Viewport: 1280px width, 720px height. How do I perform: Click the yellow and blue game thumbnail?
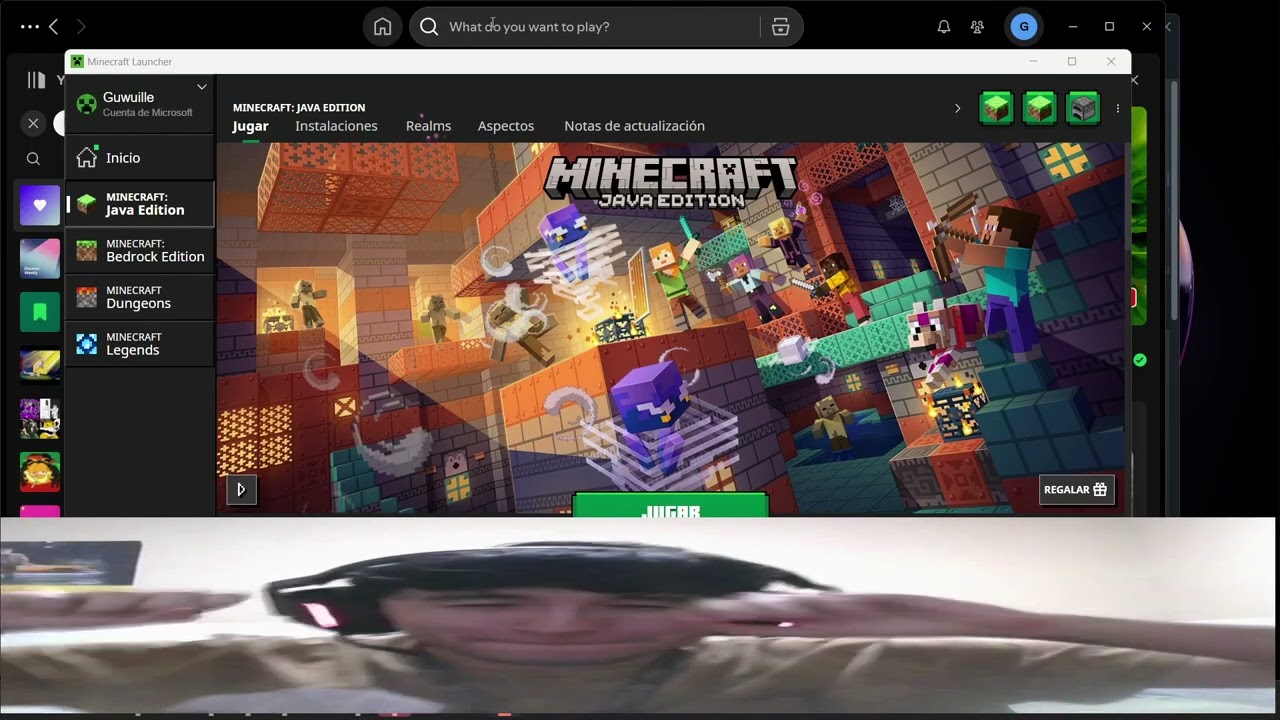tap(40, 365)
